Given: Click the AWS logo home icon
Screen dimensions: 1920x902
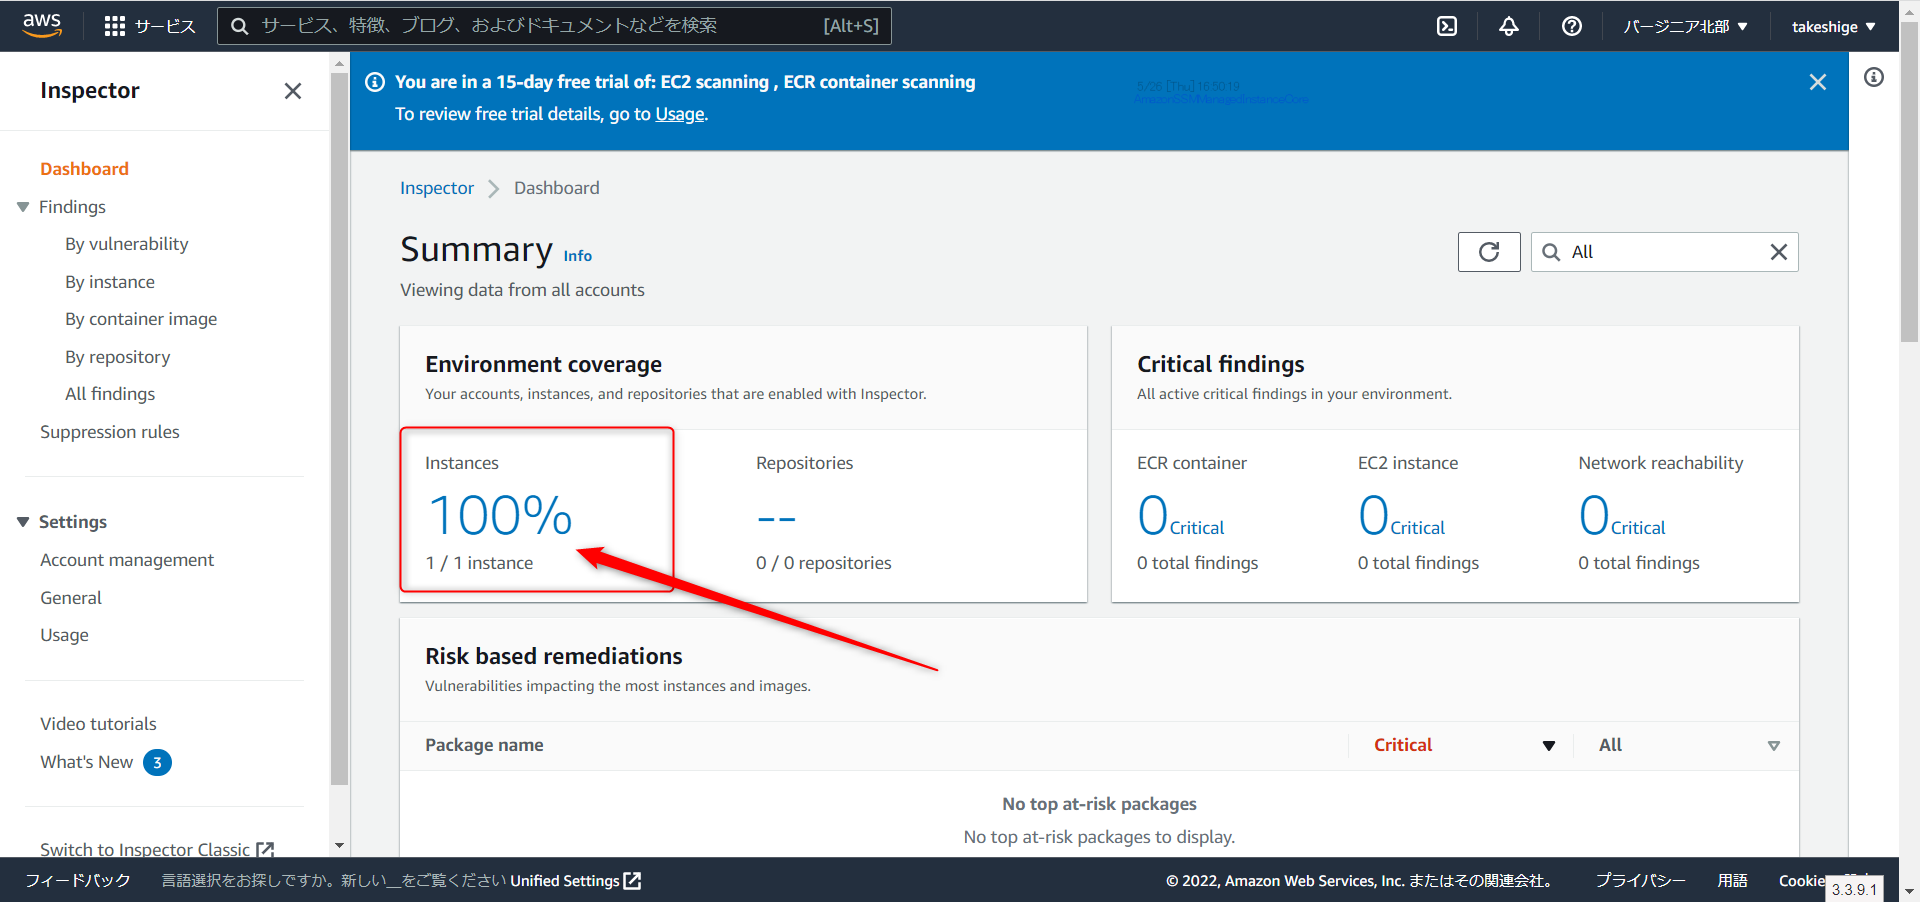Looking at the screenshot, I should pos(42,25).
